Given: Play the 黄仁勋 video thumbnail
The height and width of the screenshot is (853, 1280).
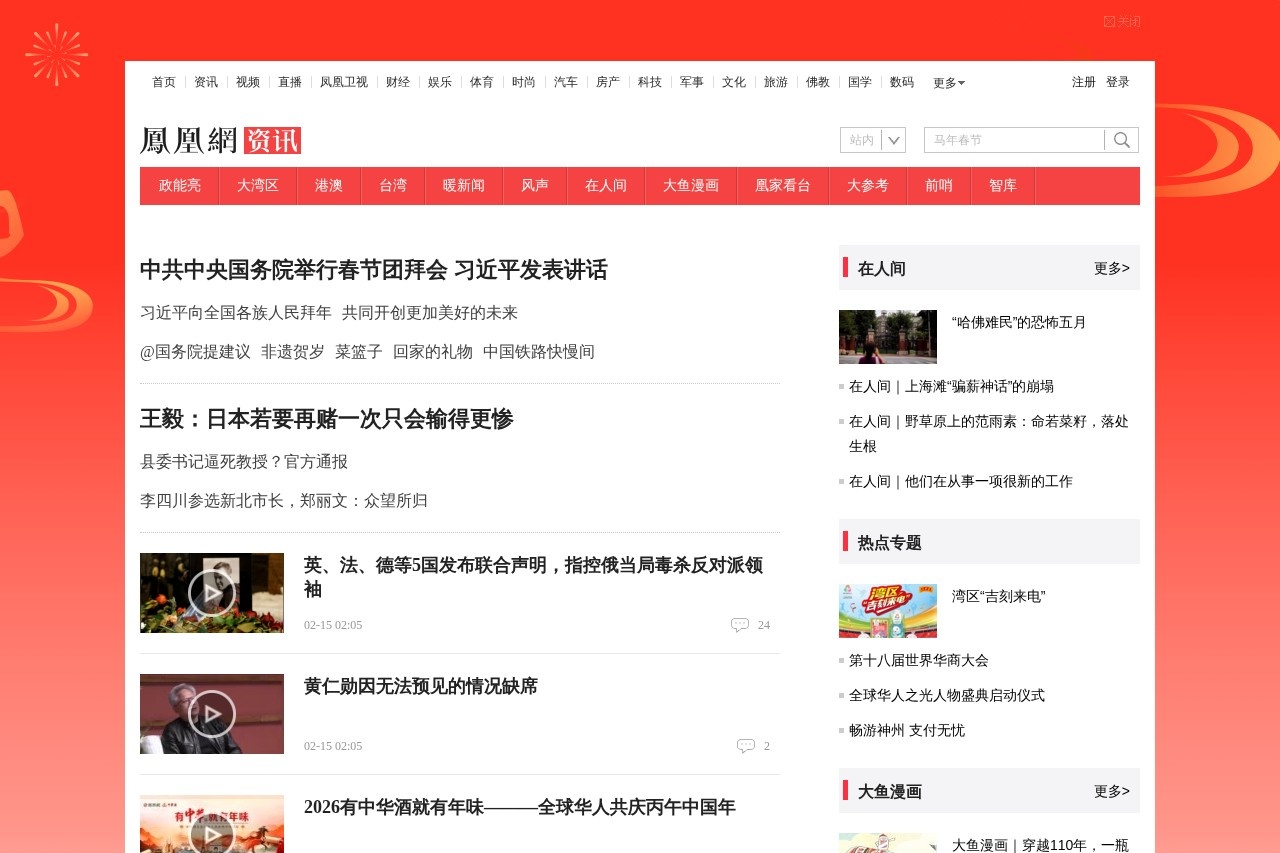Looking at the screenshot, I should click(x=212, y=714).
